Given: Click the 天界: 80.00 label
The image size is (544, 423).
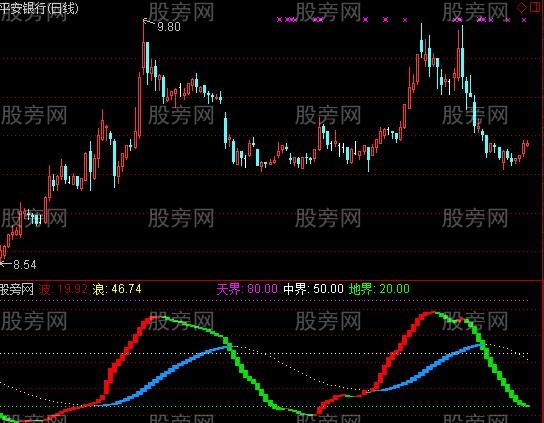Looking at the screenshot, I should pyautogui.click(x=247, y=289).
